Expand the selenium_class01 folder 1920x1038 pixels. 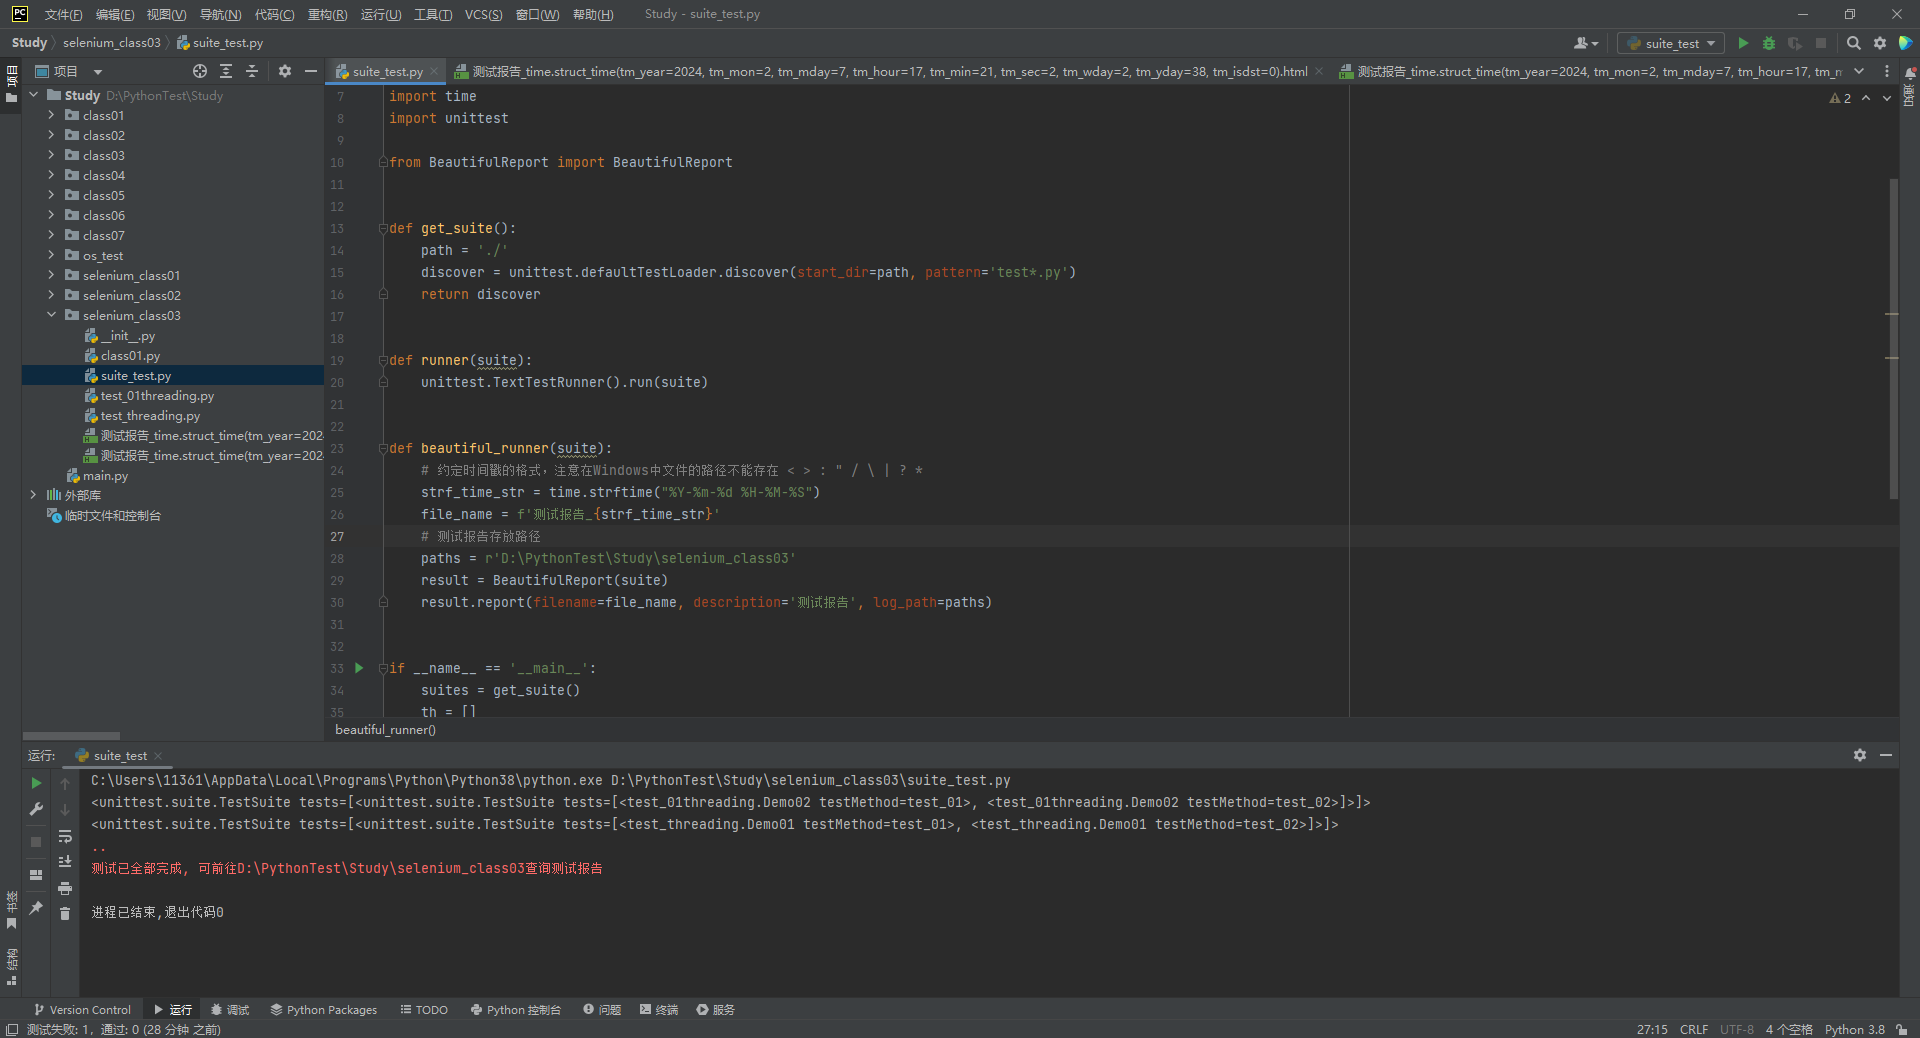51,275
